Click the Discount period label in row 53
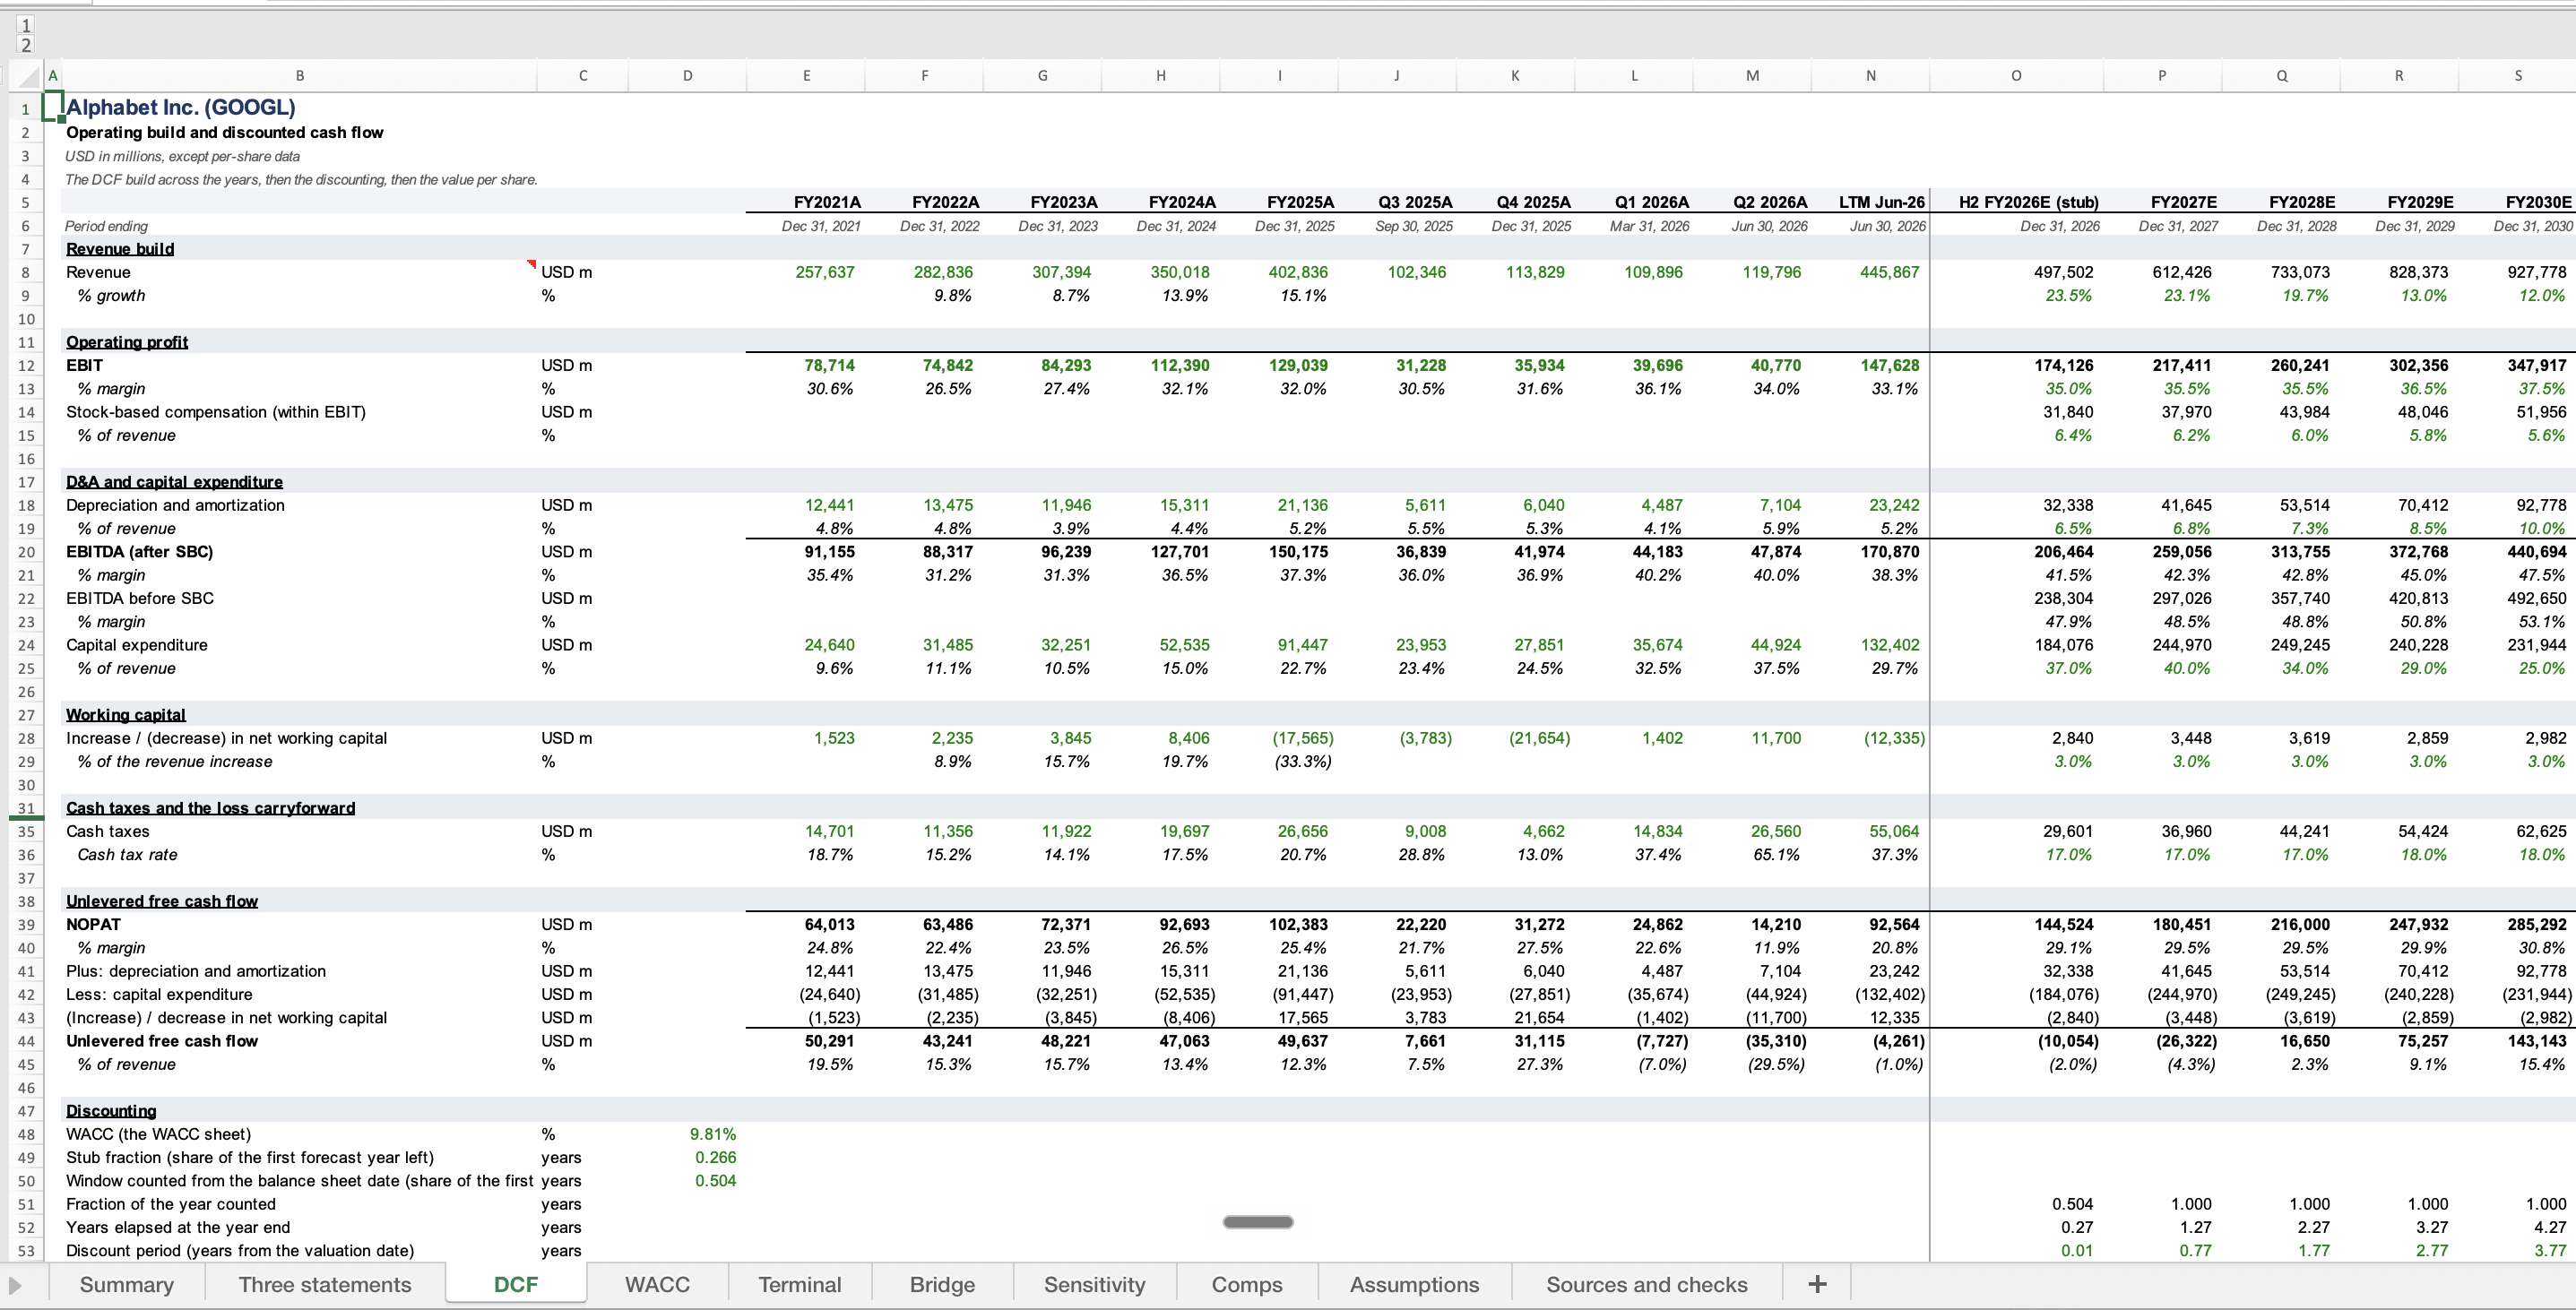Screen dimensions: 2576x1310 240,1250
